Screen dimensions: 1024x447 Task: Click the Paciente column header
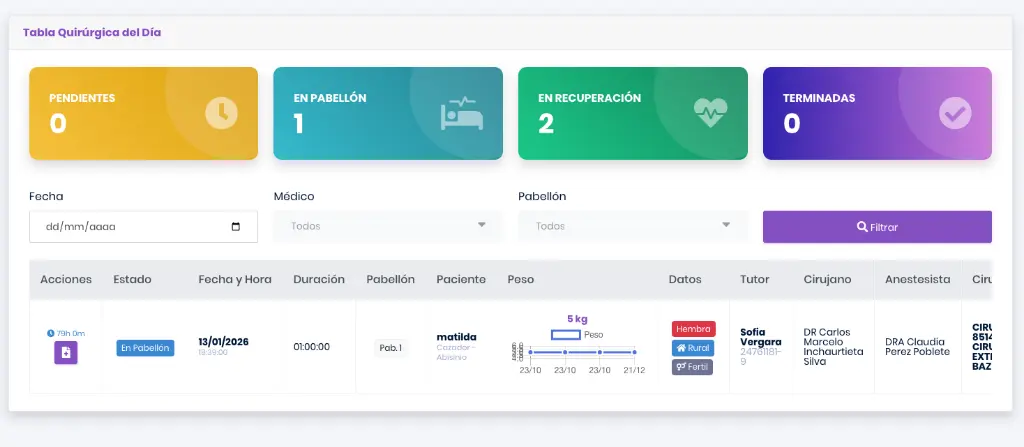[x=461, y=280]
